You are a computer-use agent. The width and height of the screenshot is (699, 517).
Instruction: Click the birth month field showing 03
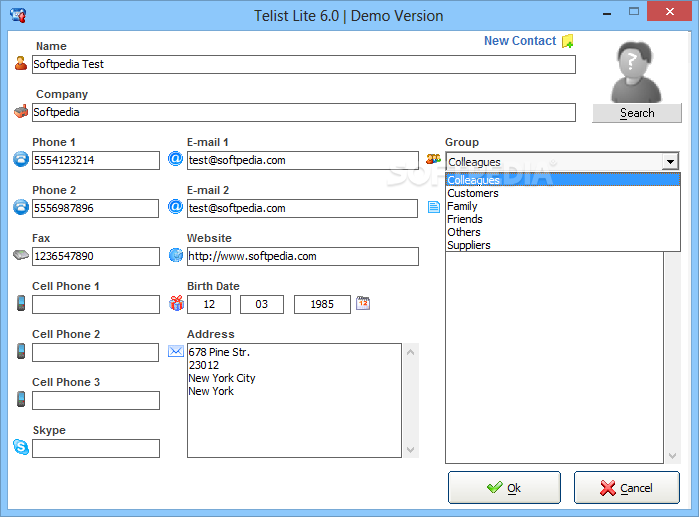pyautogui.click(x=262, y=304)
